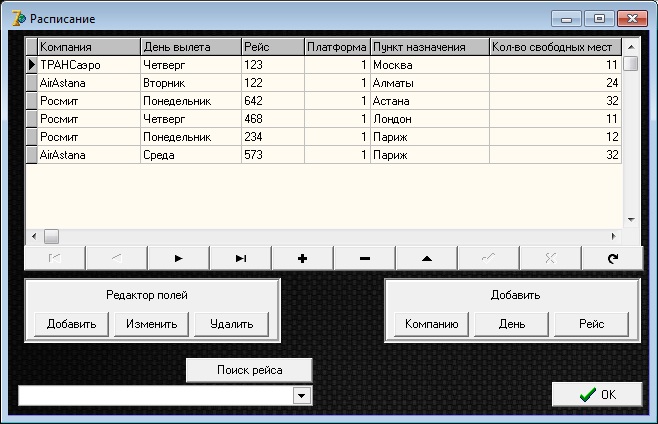Click Добавить in Редактор полей panel
The width and height of the screenshot is (658, 424).
(71, 324)
